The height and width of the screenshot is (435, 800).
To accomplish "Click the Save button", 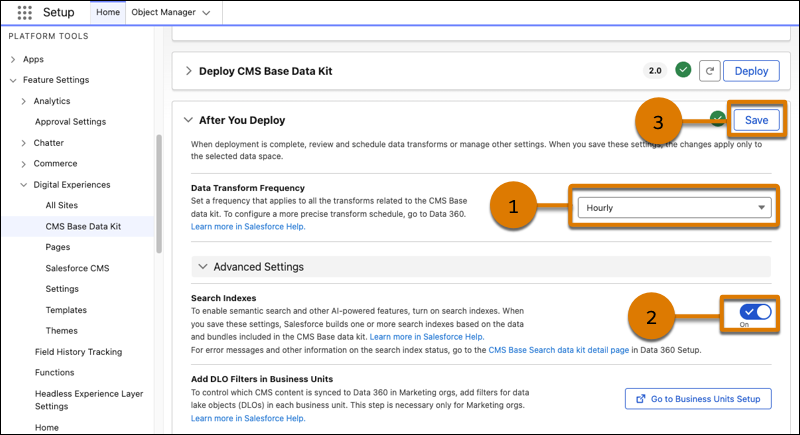I will pyautogui.click(x=756, y=120).
